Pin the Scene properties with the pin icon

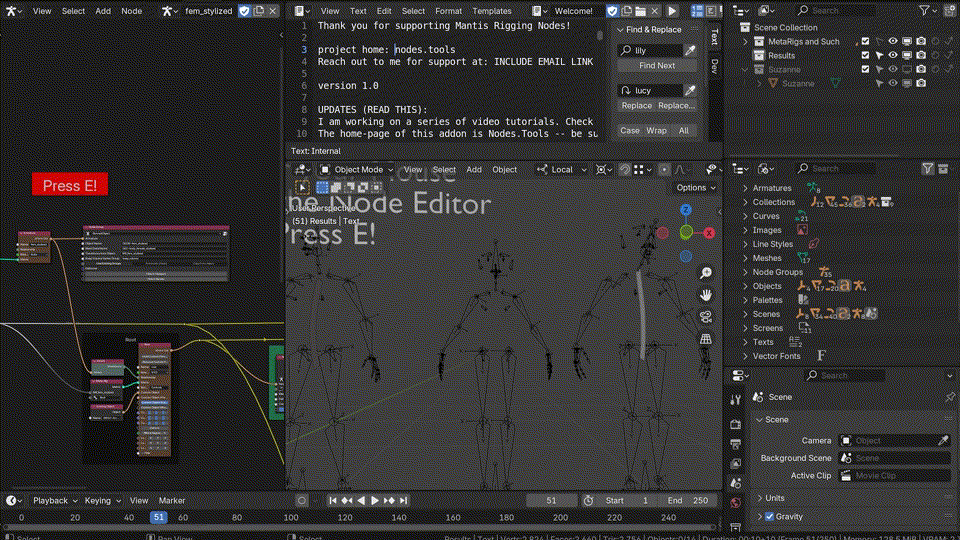point(950,397)
